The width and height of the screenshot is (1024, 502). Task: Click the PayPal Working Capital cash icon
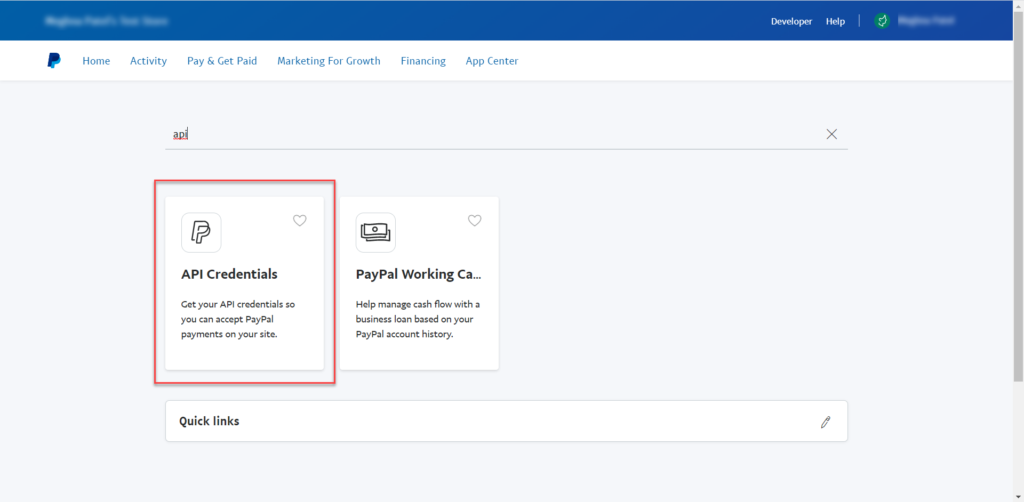[x=376, y=233]
